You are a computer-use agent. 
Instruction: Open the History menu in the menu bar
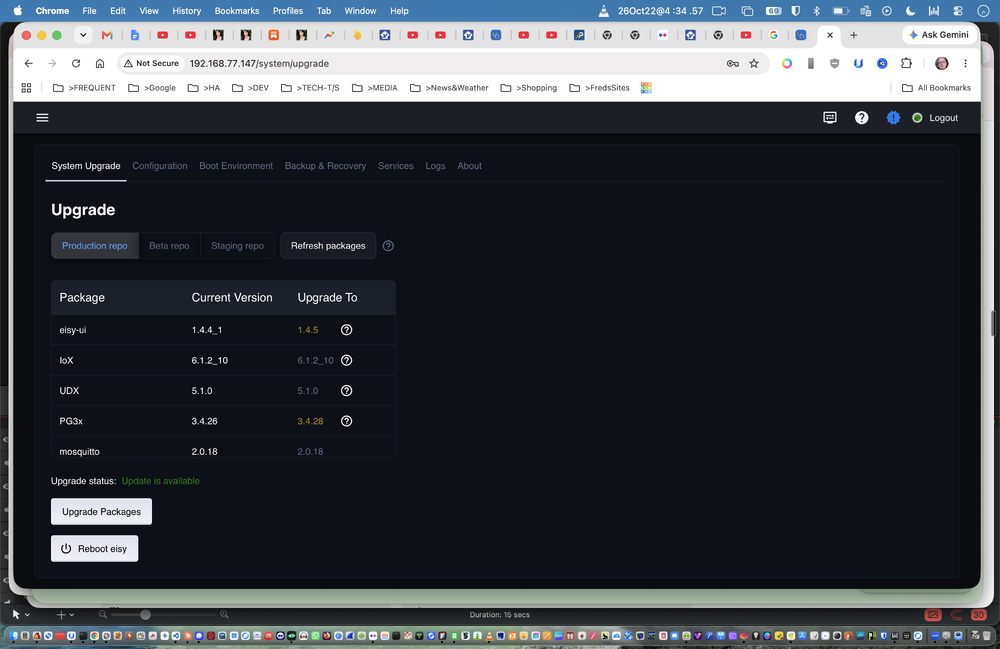click(186, 11)
